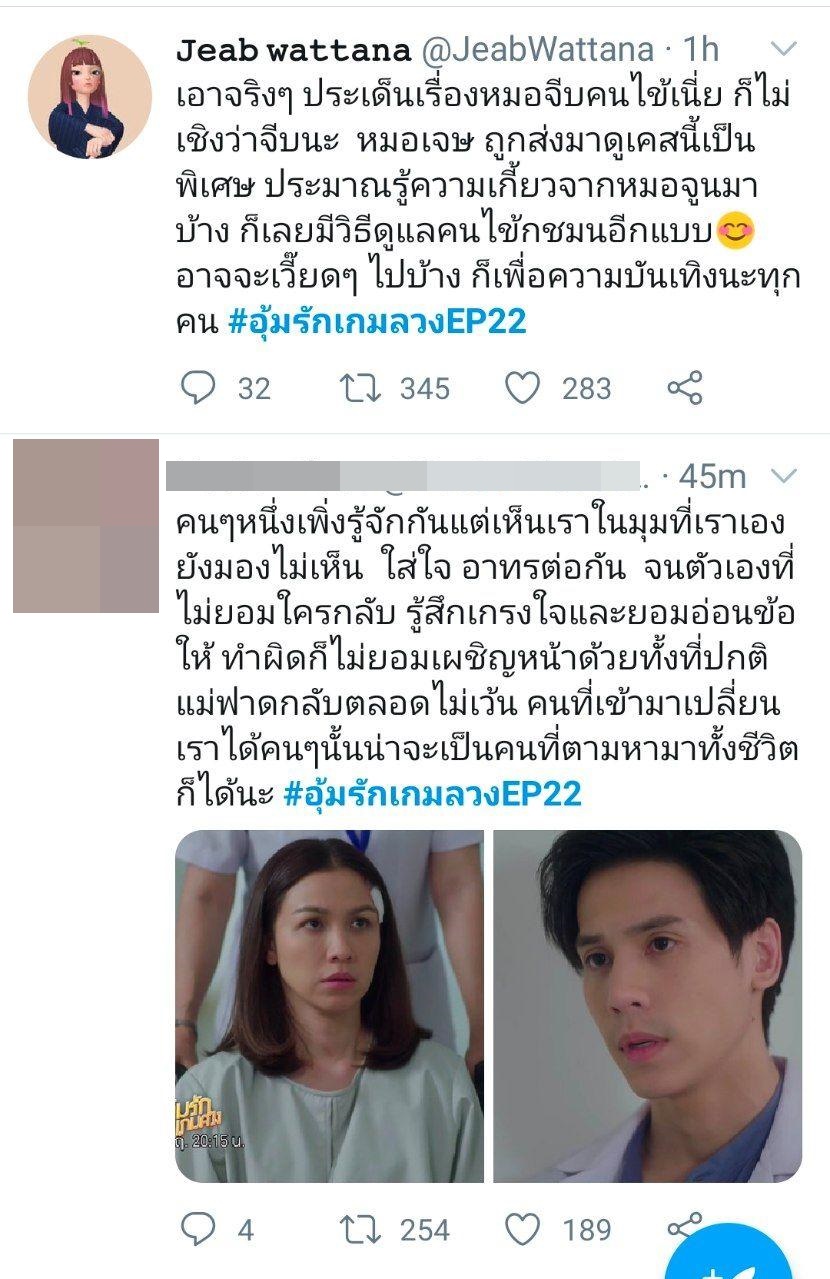Open the @JeabWattana handle
Screen dimensions: 830x1279
[537, 49]
